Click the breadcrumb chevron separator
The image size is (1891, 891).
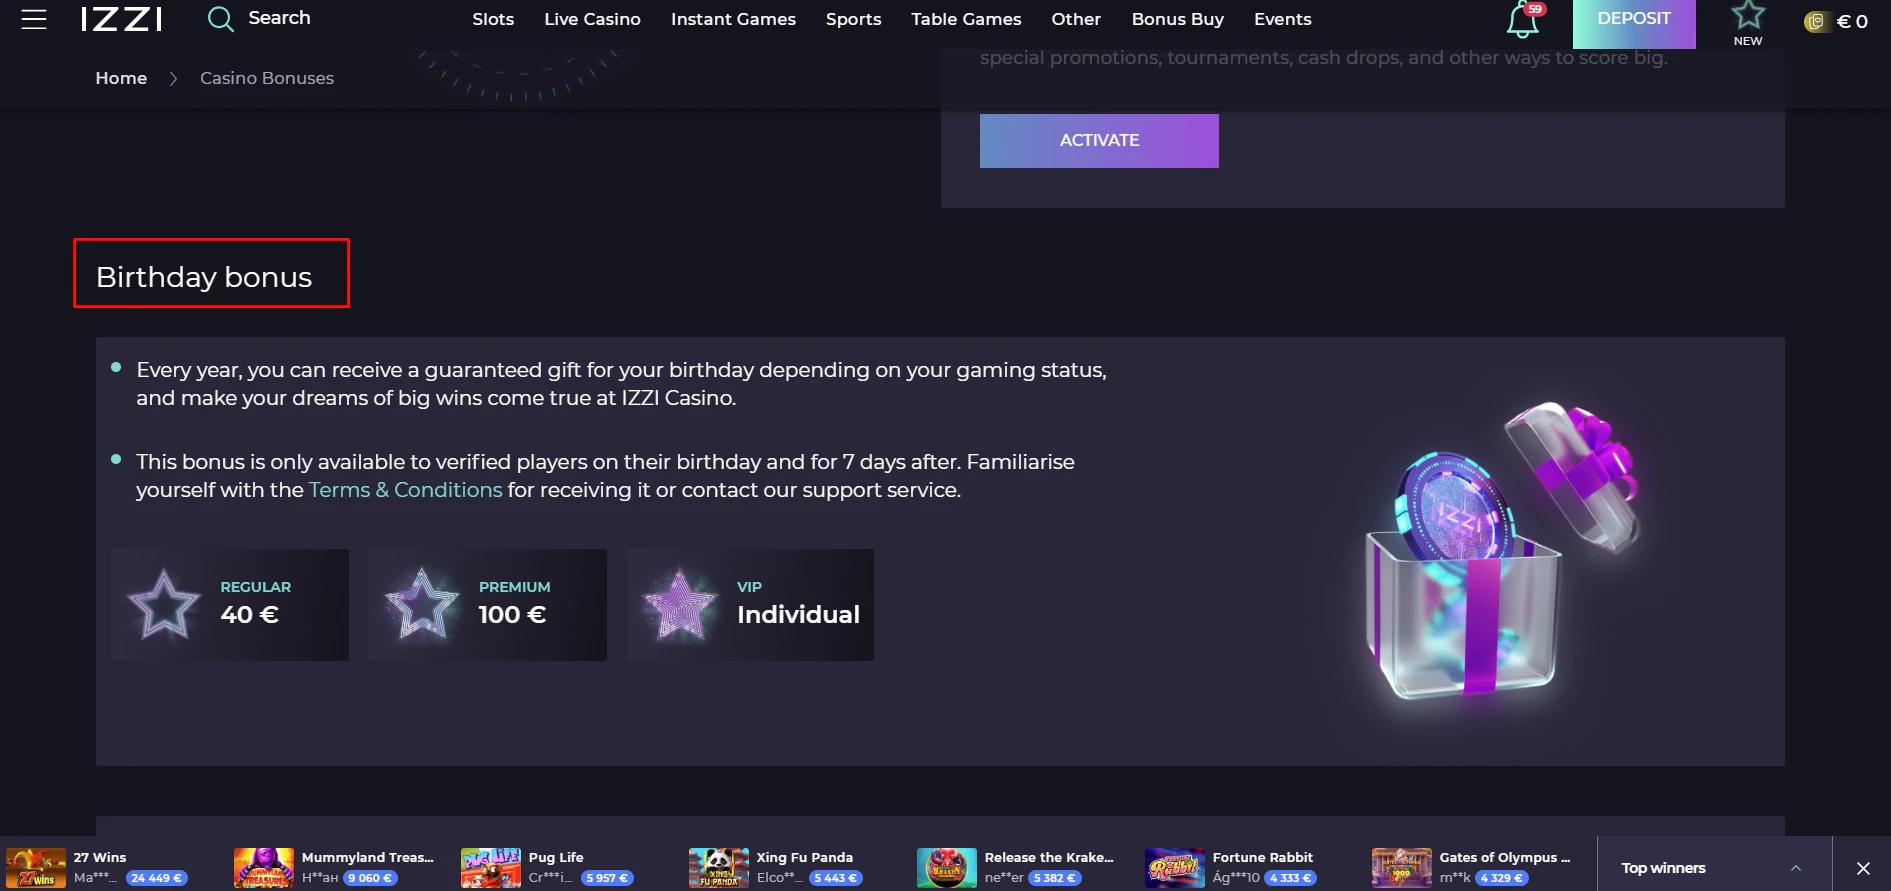173,78
